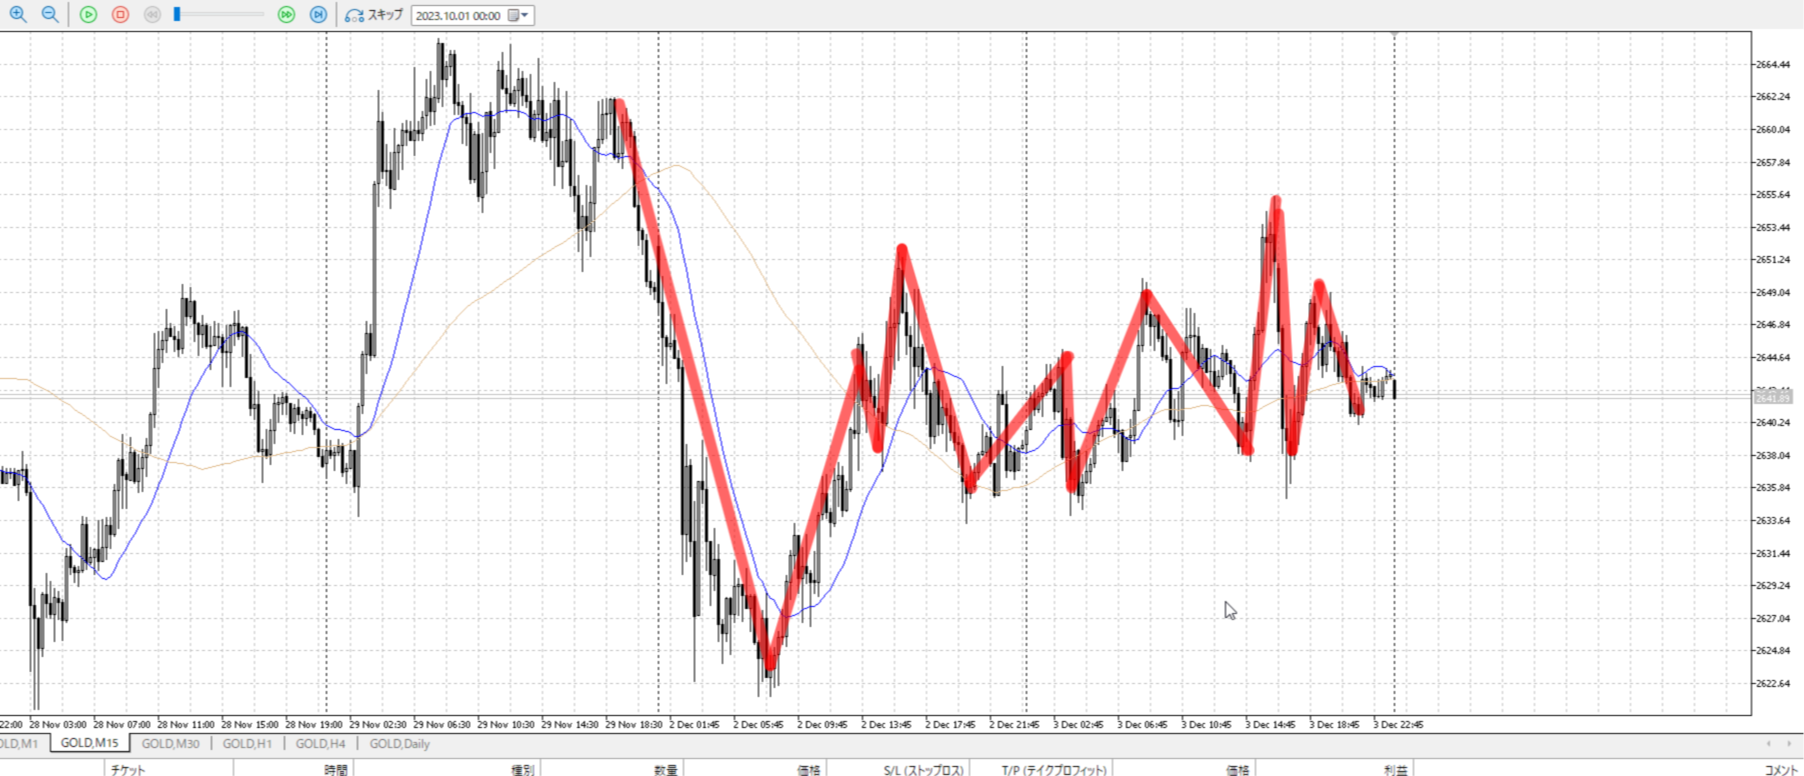Click the スキップ (skip) button

tap(374, 15)
